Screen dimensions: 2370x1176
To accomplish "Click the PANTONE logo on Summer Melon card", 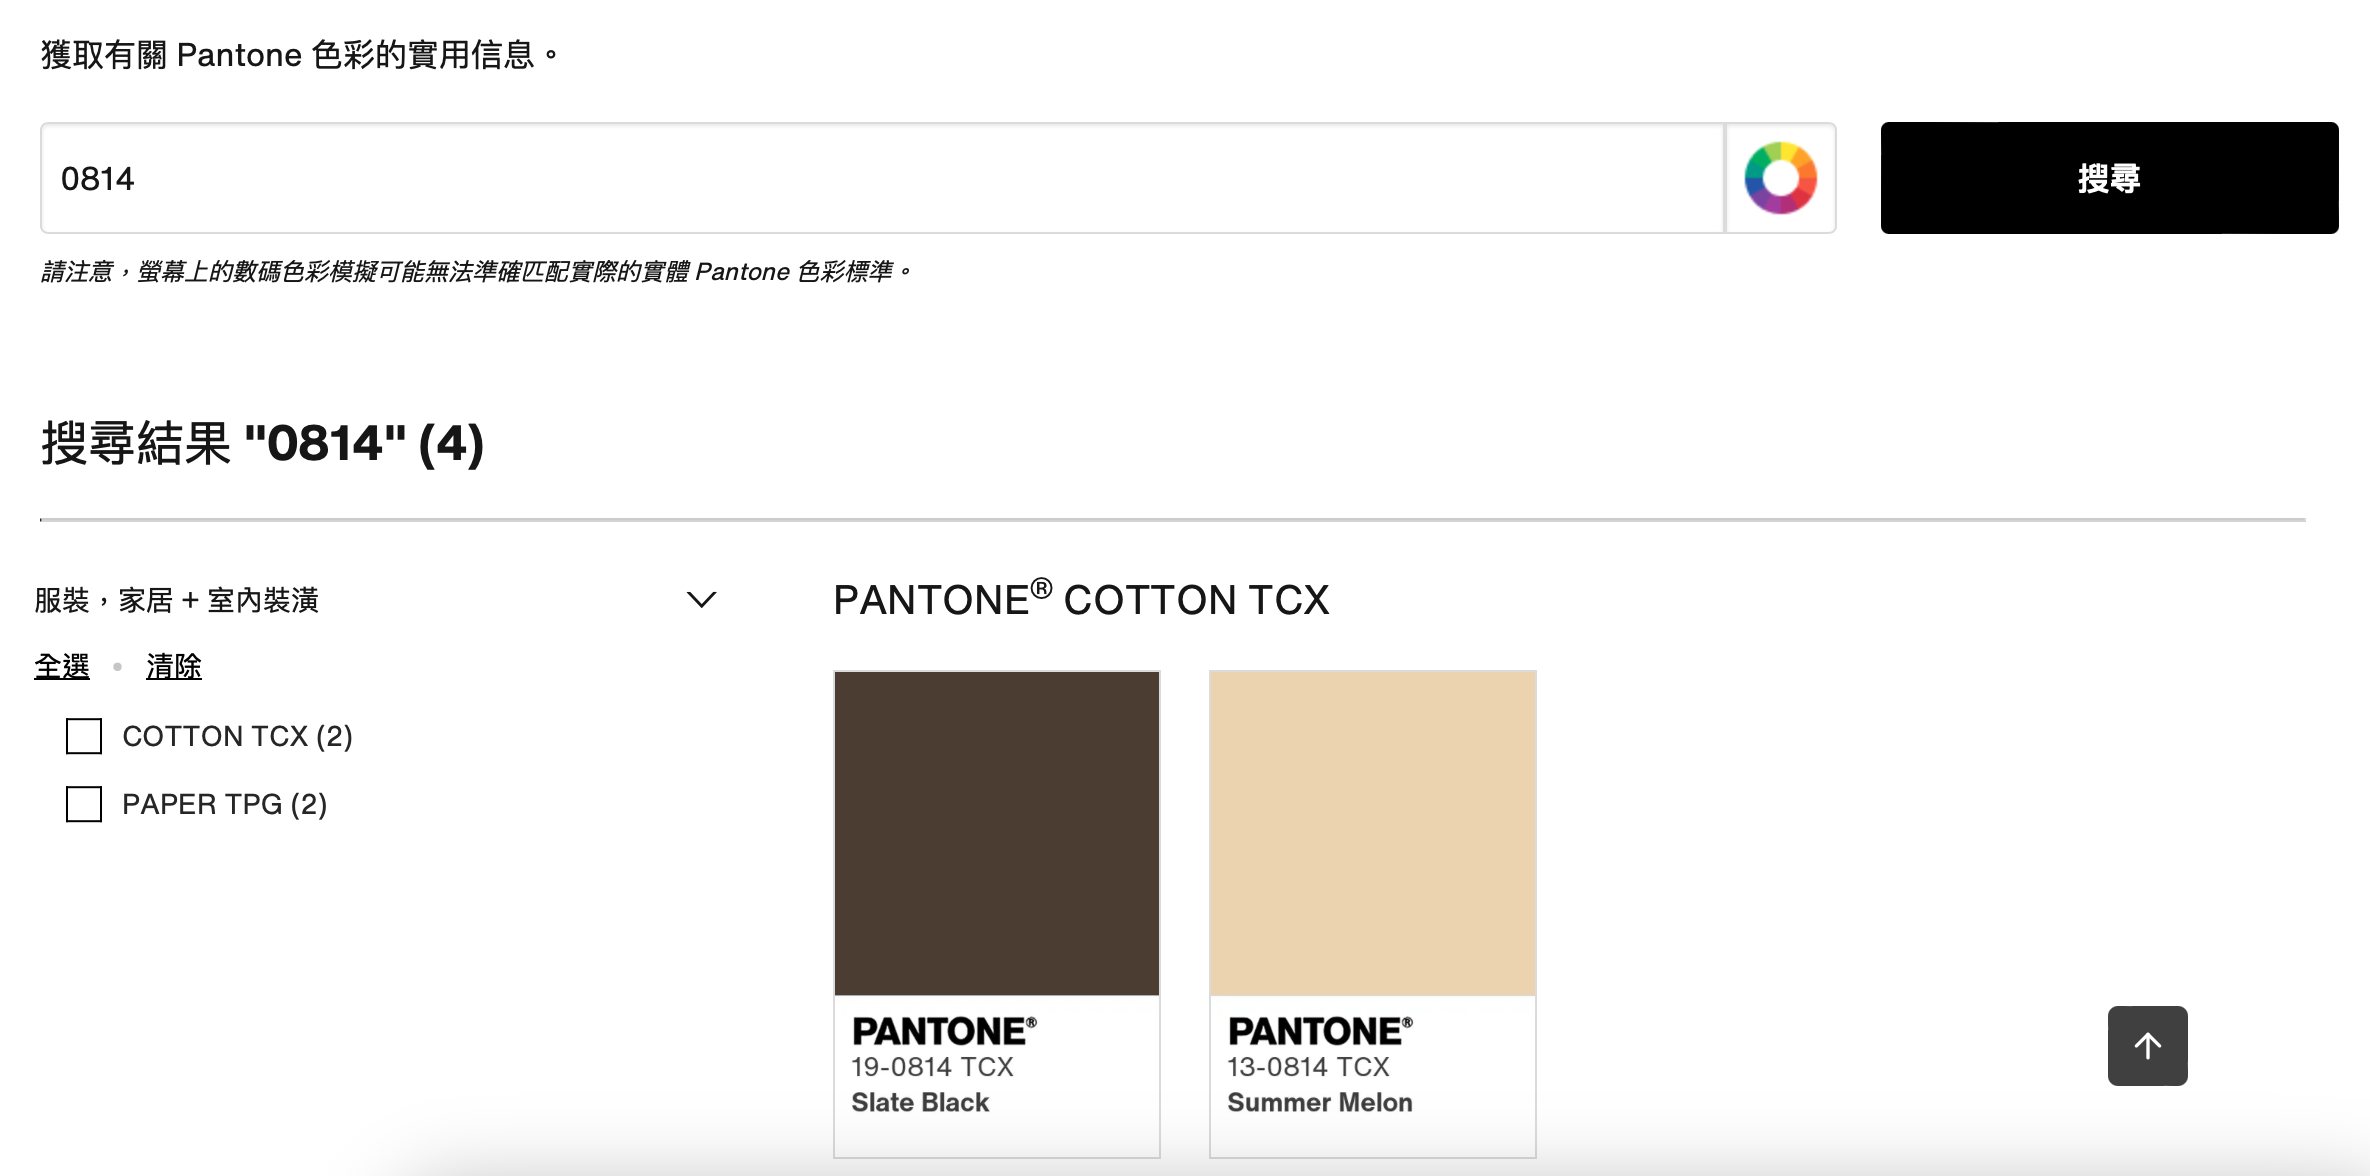I will (1320, 1031).
